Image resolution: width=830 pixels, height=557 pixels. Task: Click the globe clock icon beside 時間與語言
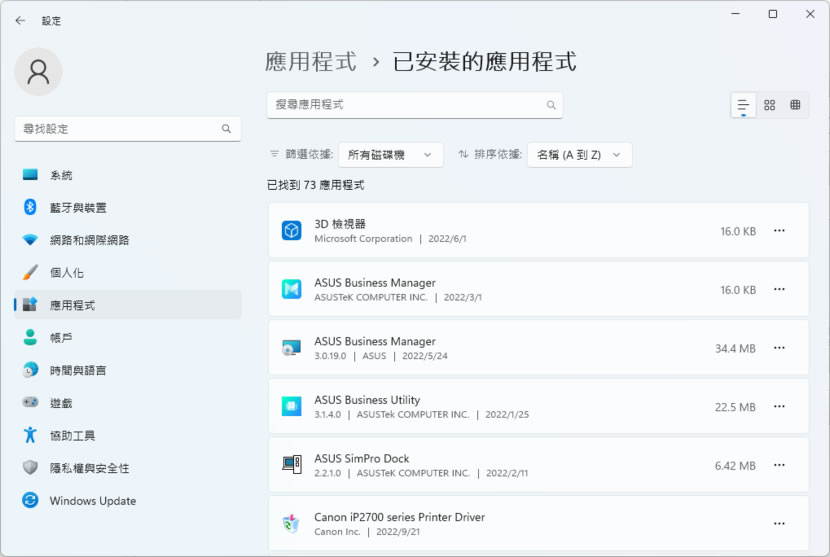pos(30,370)
